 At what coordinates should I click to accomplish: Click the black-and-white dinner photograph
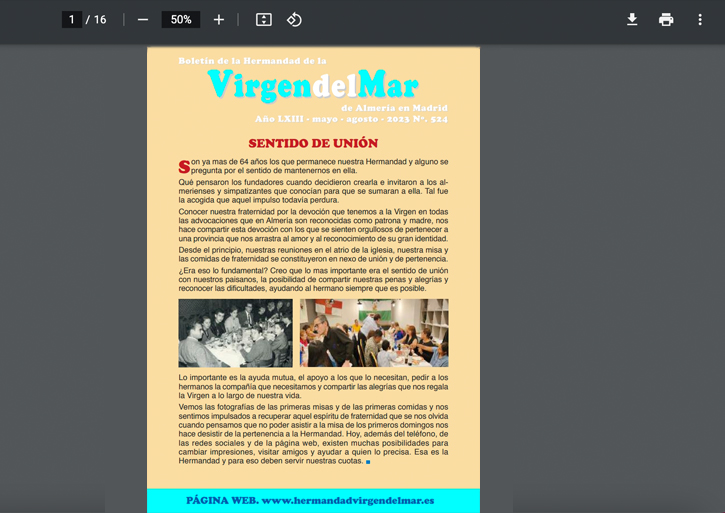pos(235,333)
